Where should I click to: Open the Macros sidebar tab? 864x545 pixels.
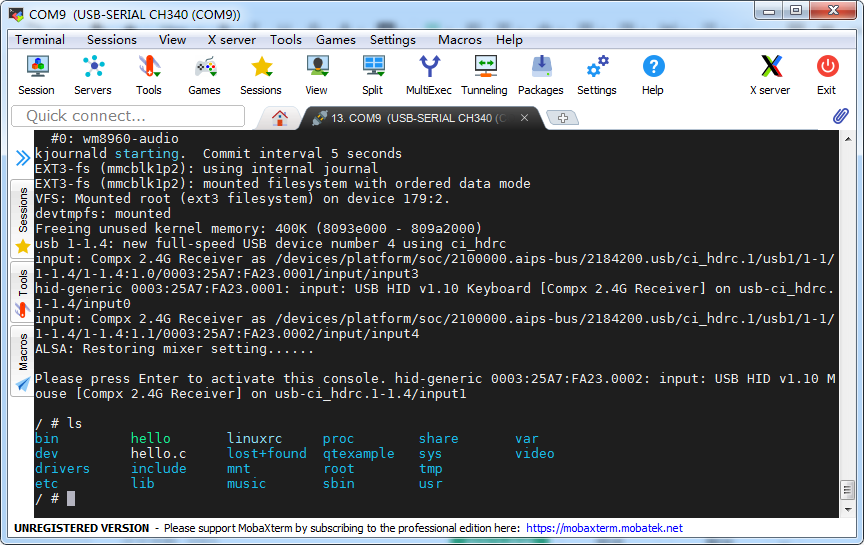pyautogui.click(x=23, y=361)
